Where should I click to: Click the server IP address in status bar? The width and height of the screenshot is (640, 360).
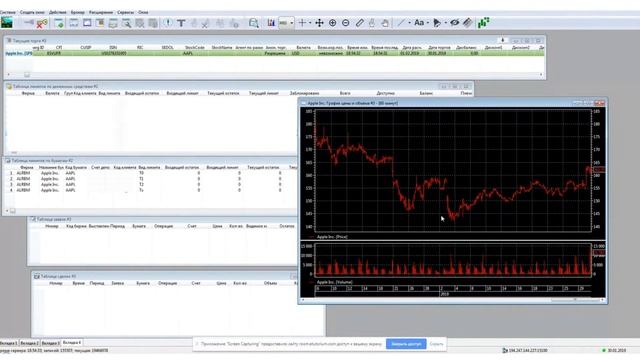pos(527,351)
